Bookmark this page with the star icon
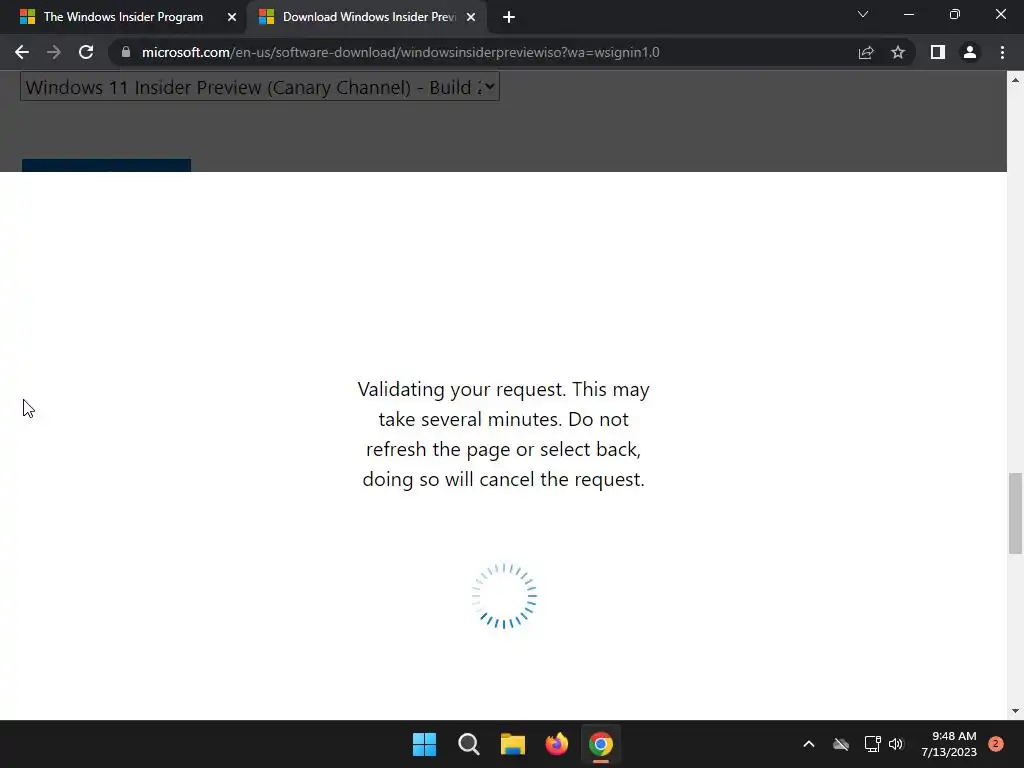 pyautogui.click(x=898, y=52)
